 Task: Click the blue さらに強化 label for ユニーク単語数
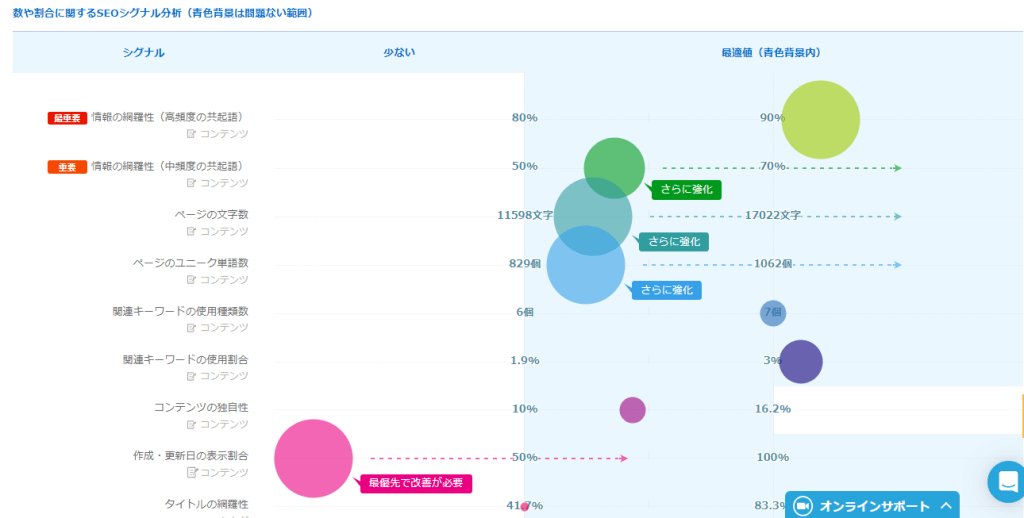(x=666, y=290)
